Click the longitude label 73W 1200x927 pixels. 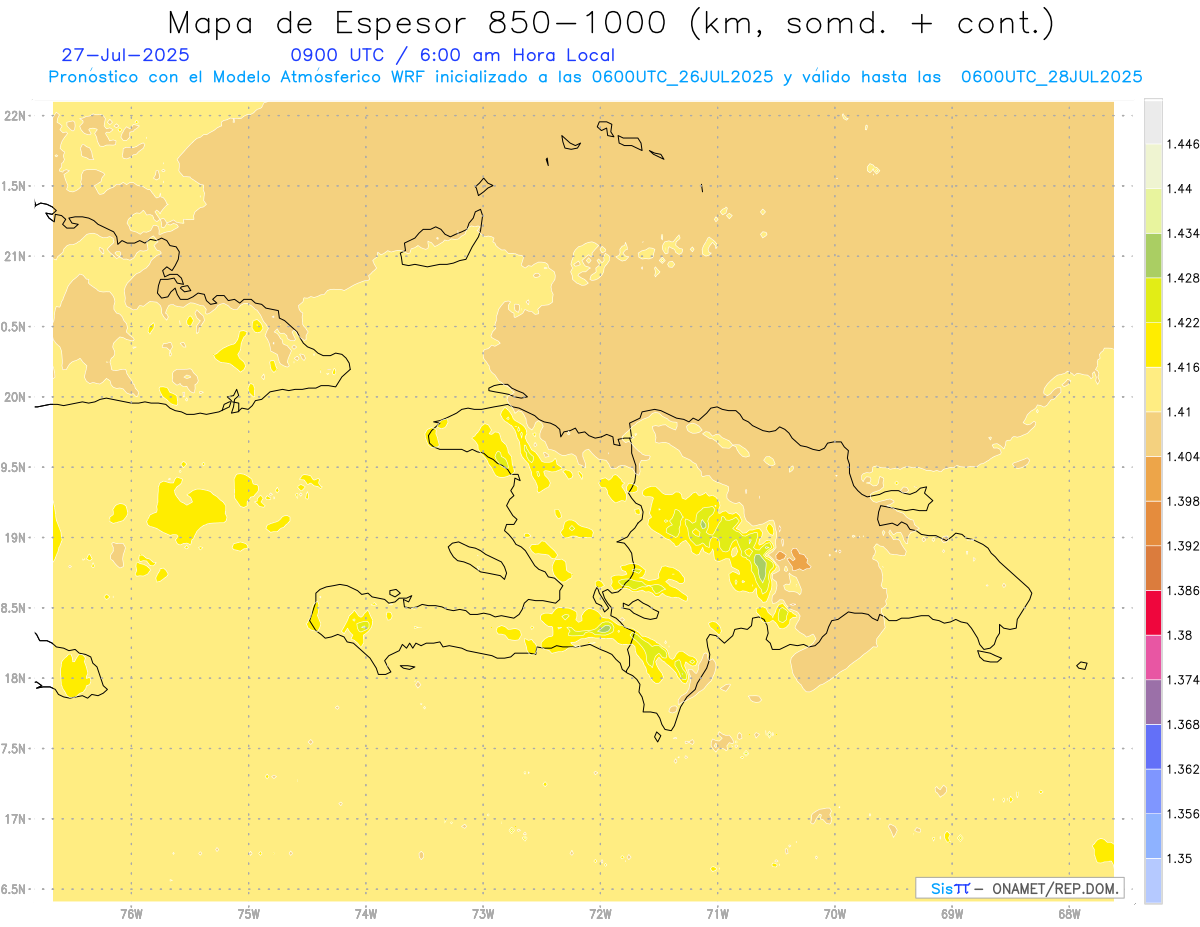click(483, 914)
